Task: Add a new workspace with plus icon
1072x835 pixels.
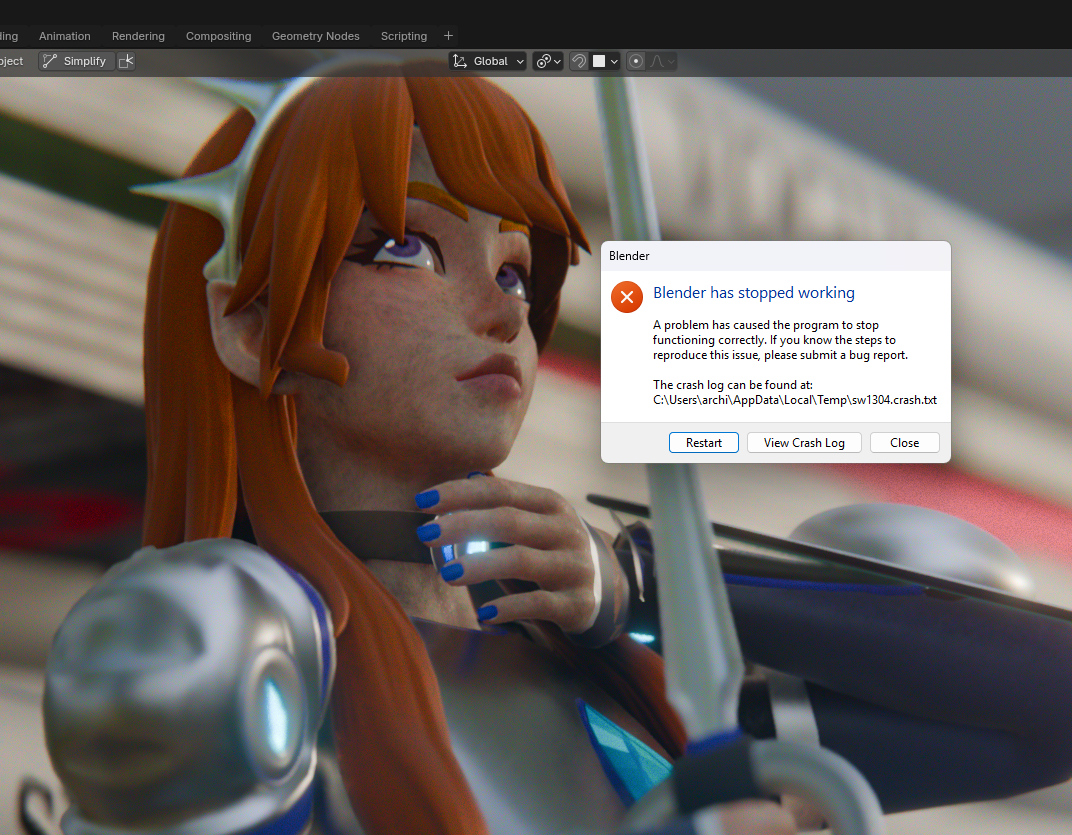Action: pos(448,36)
